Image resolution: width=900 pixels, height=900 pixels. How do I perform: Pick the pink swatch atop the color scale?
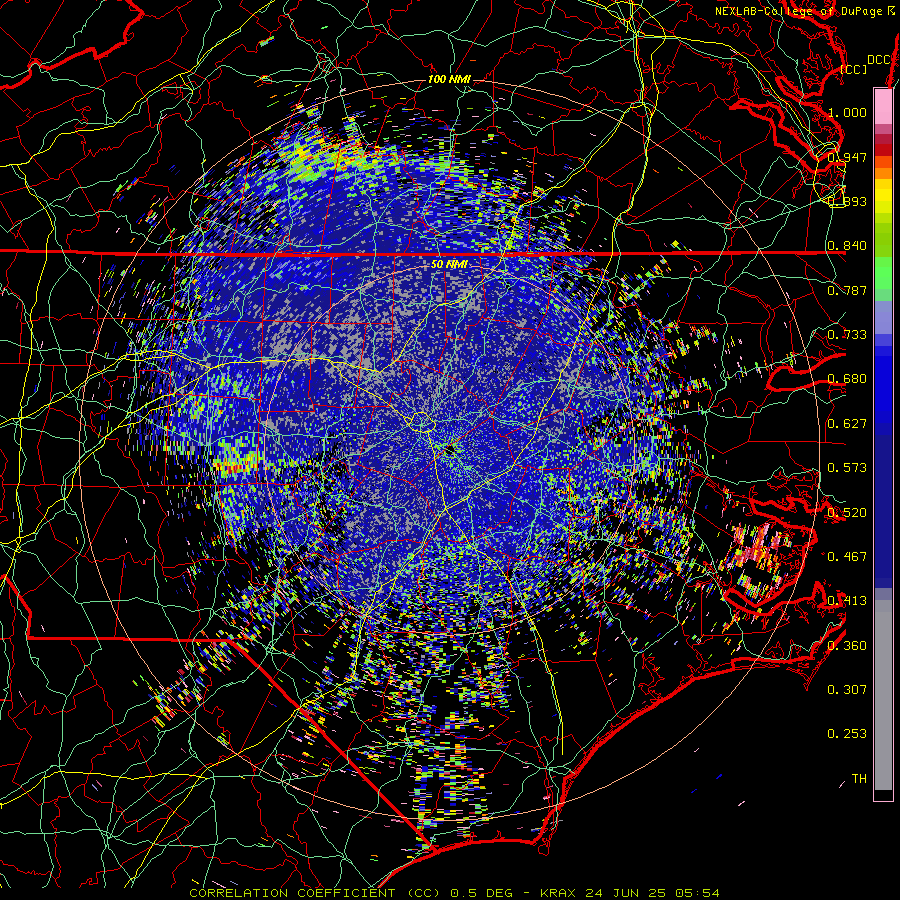883,106
